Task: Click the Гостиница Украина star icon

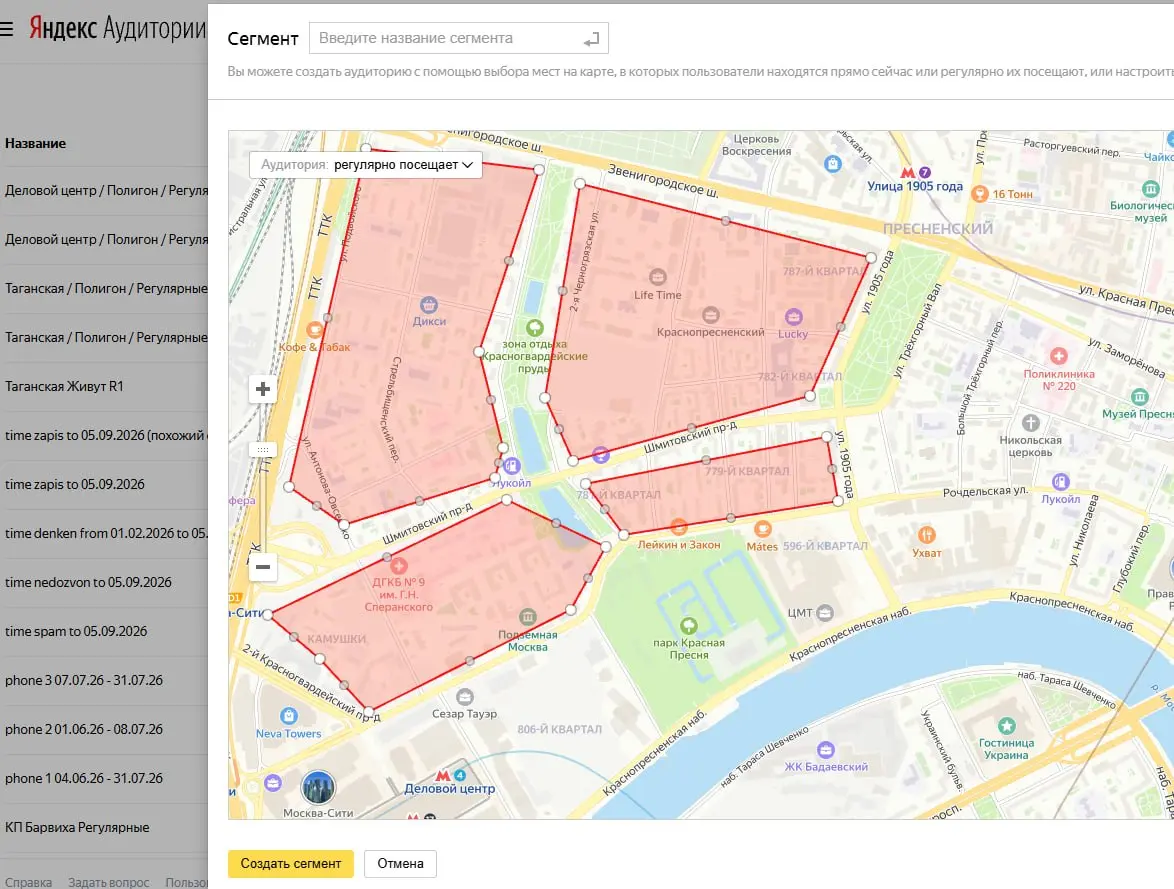Action: [x=1007, y=725]
